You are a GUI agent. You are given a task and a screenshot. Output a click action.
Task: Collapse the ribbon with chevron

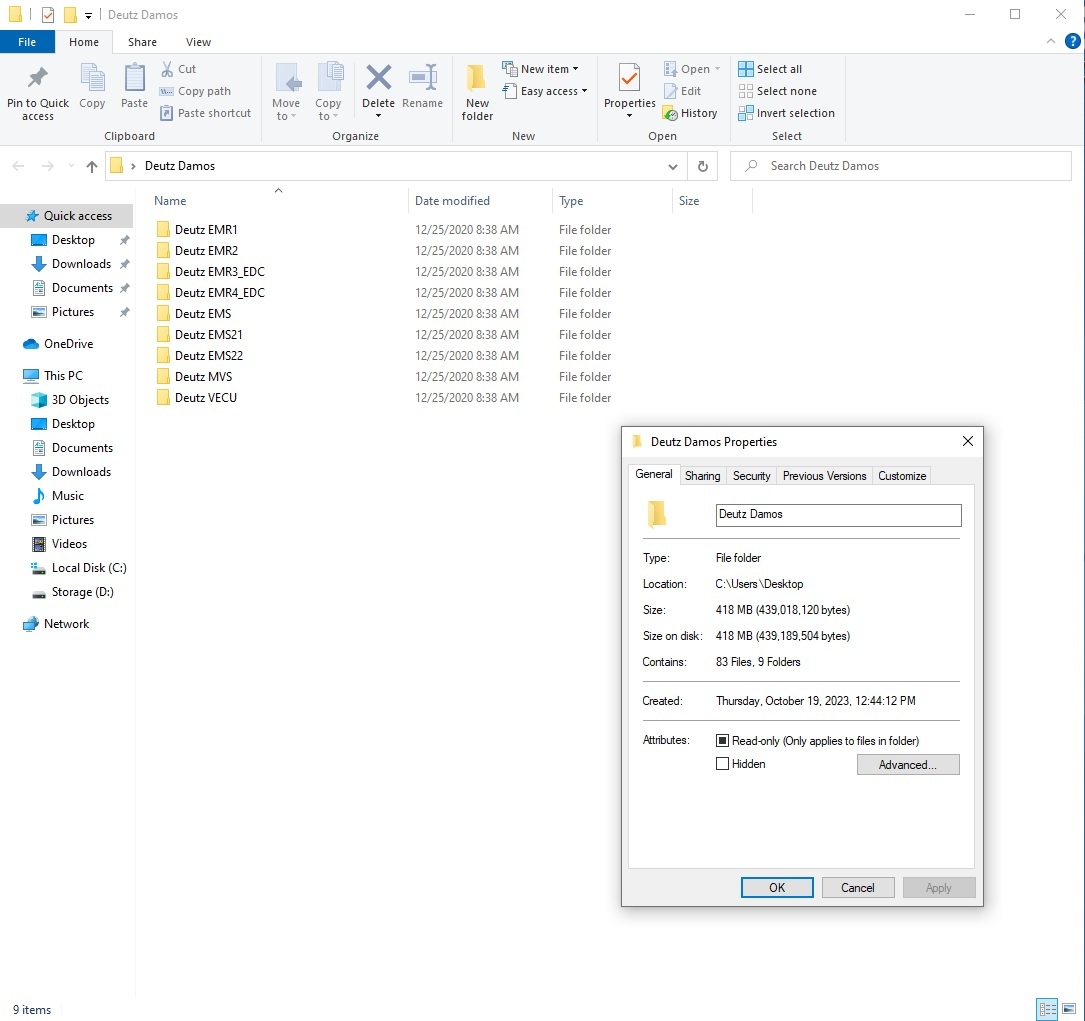click(x=1050, y=42)
